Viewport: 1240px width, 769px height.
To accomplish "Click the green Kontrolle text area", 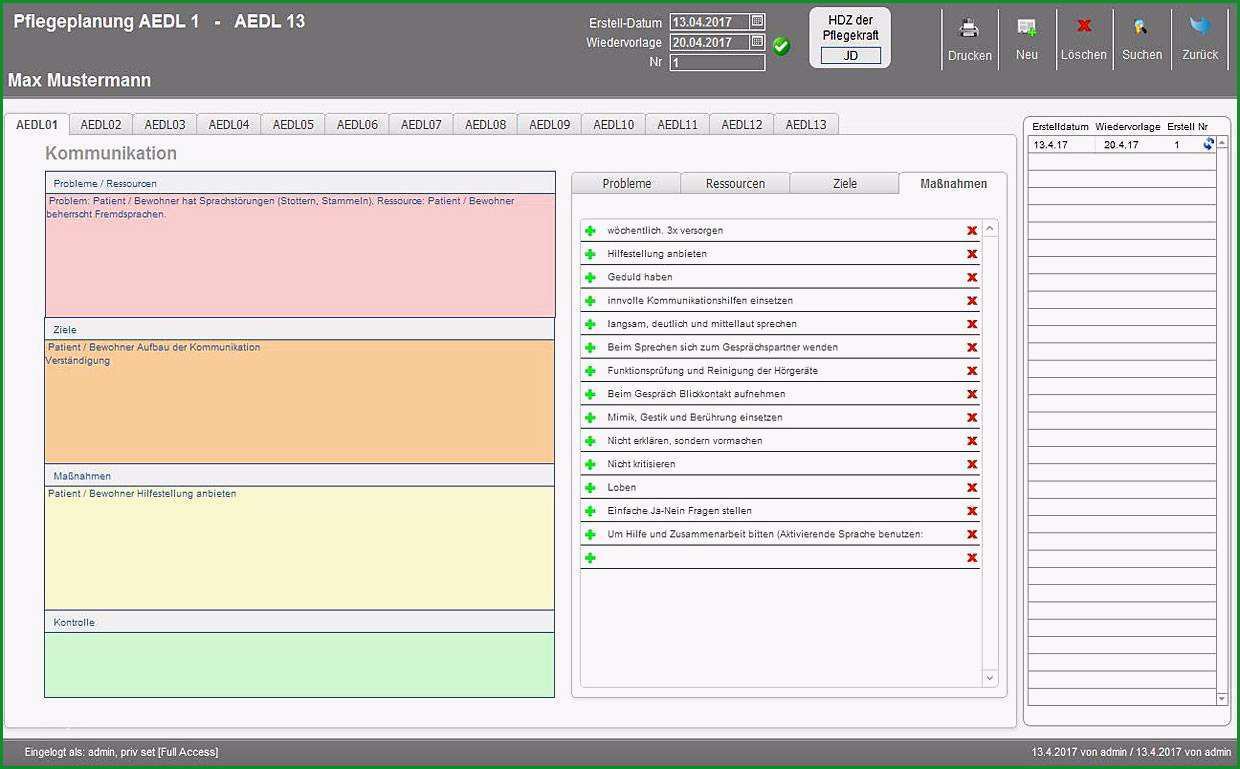I will 300,664.
